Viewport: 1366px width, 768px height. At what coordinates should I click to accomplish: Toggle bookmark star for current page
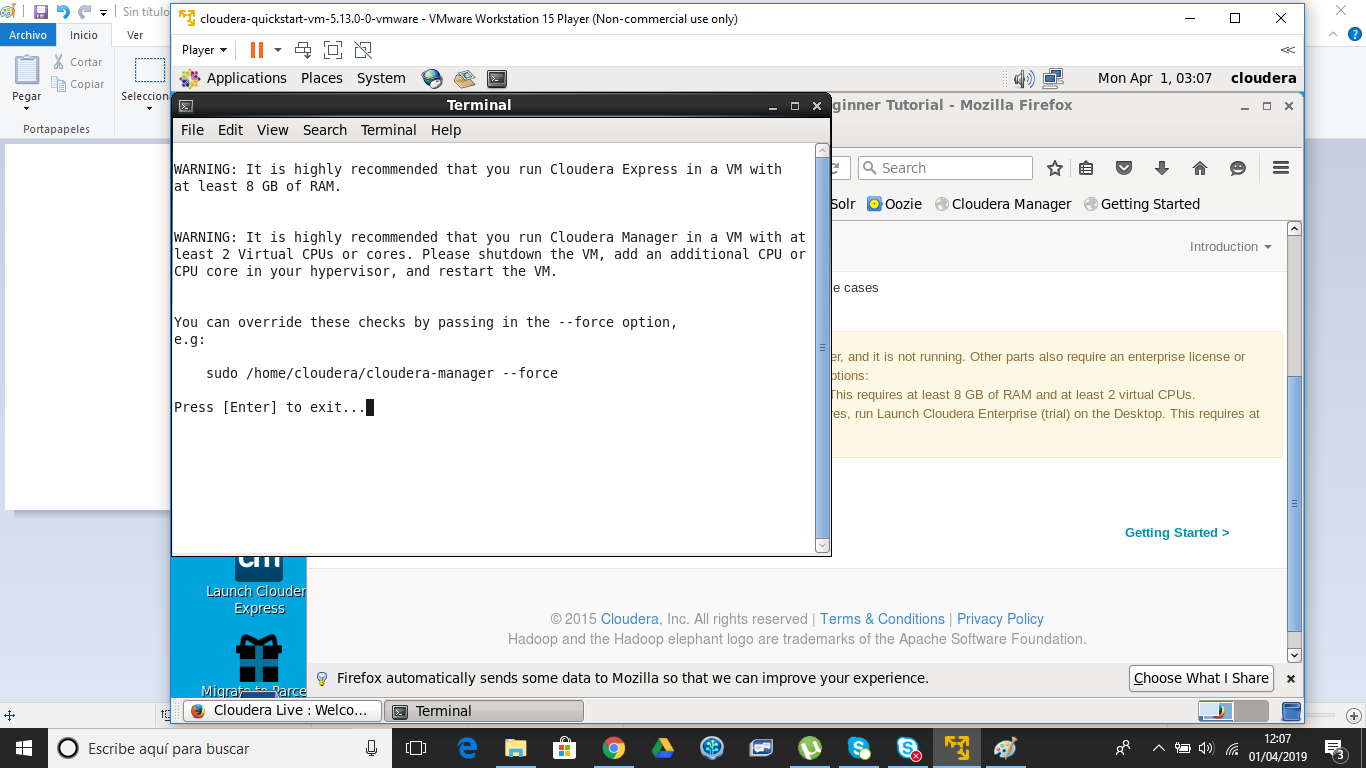tap(1055, 167)
